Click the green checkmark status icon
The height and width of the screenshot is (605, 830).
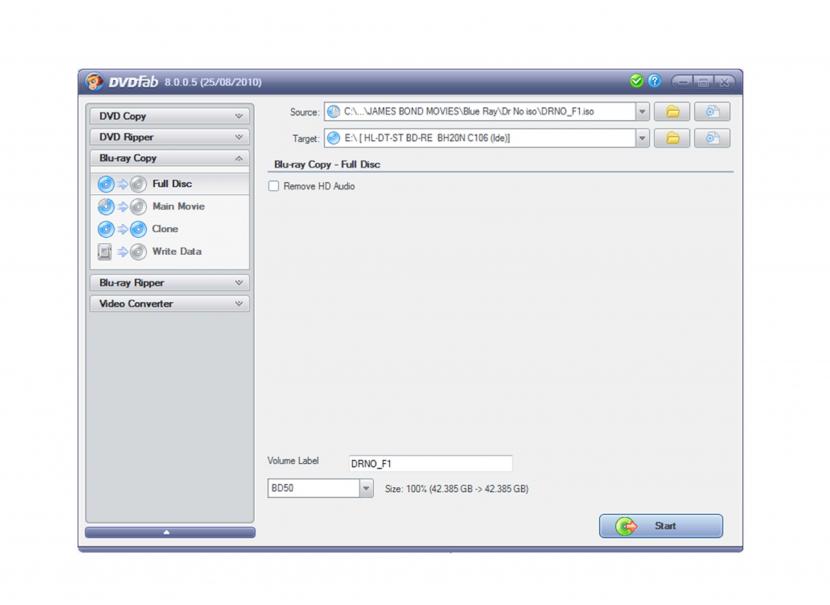coord(637,81)
